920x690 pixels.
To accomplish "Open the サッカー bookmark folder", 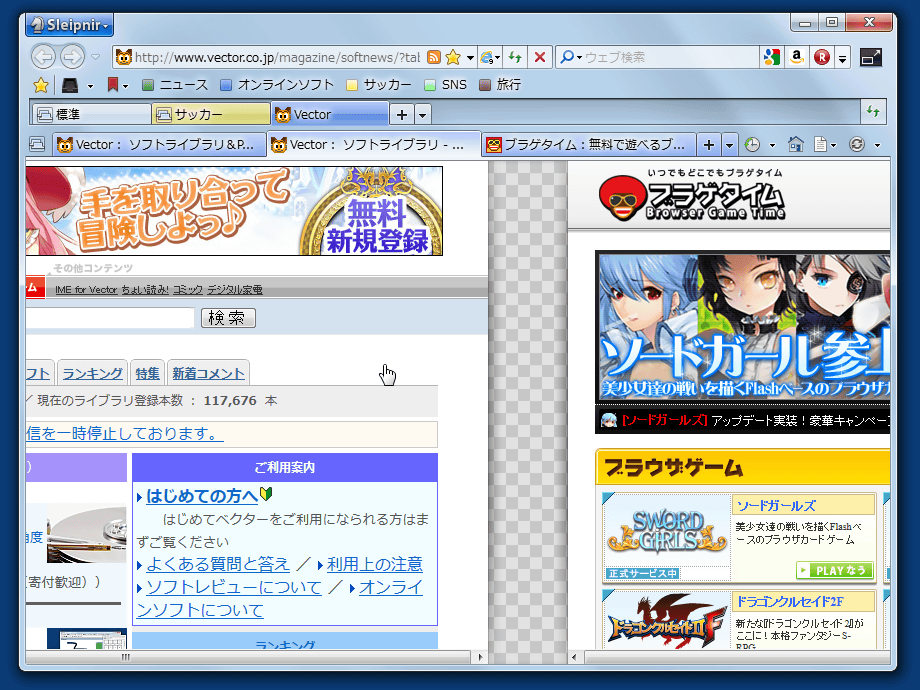I will click(378, 85).
